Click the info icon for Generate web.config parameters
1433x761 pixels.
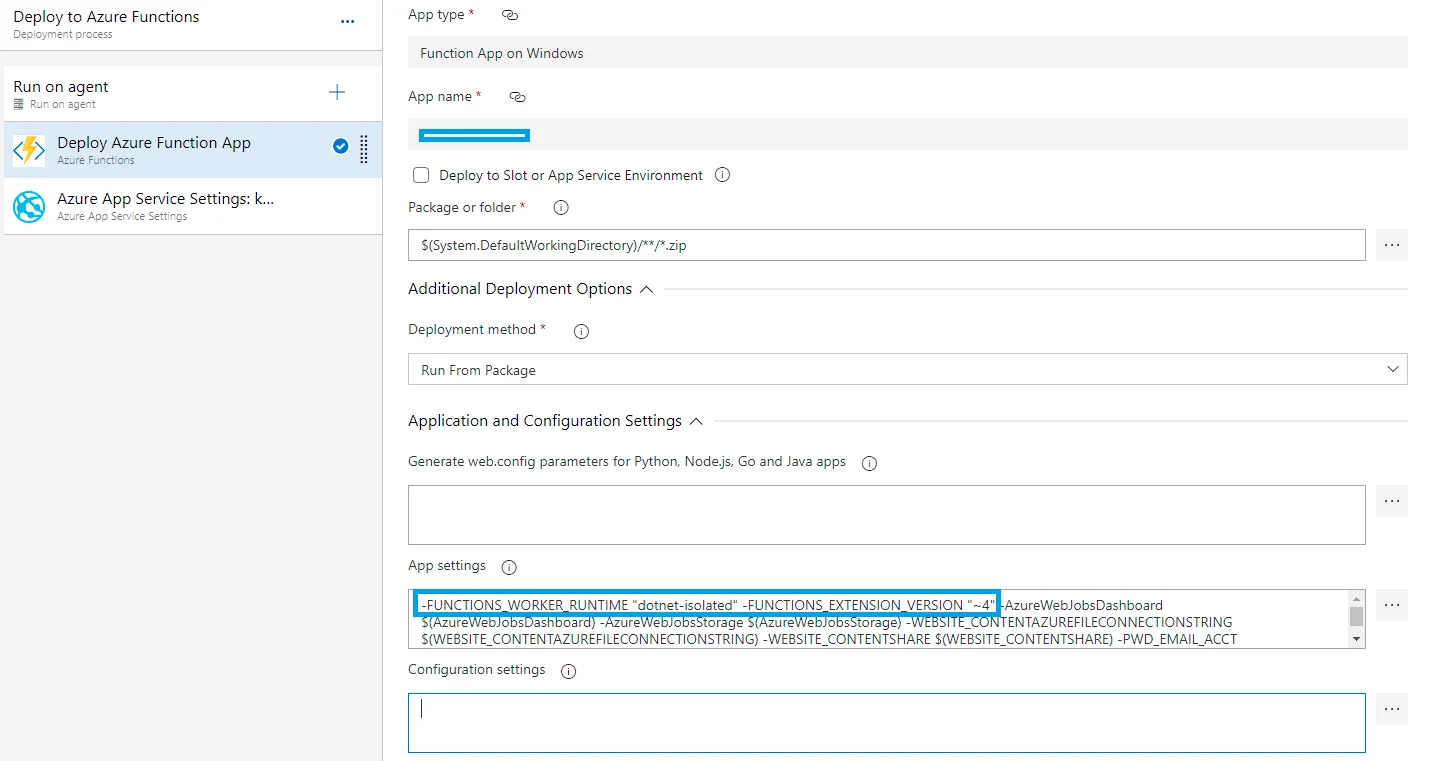pyautogui.click(x=869, y=463)
